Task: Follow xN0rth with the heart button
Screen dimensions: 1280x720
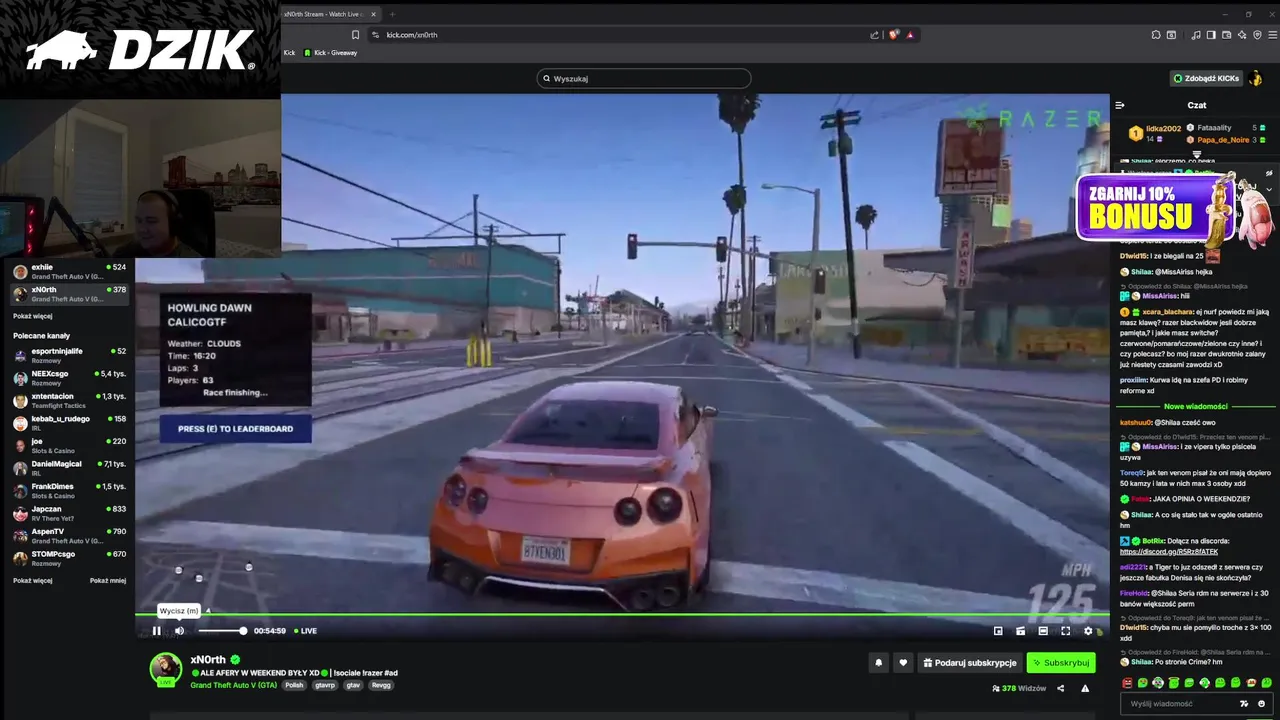Action: 903,662
